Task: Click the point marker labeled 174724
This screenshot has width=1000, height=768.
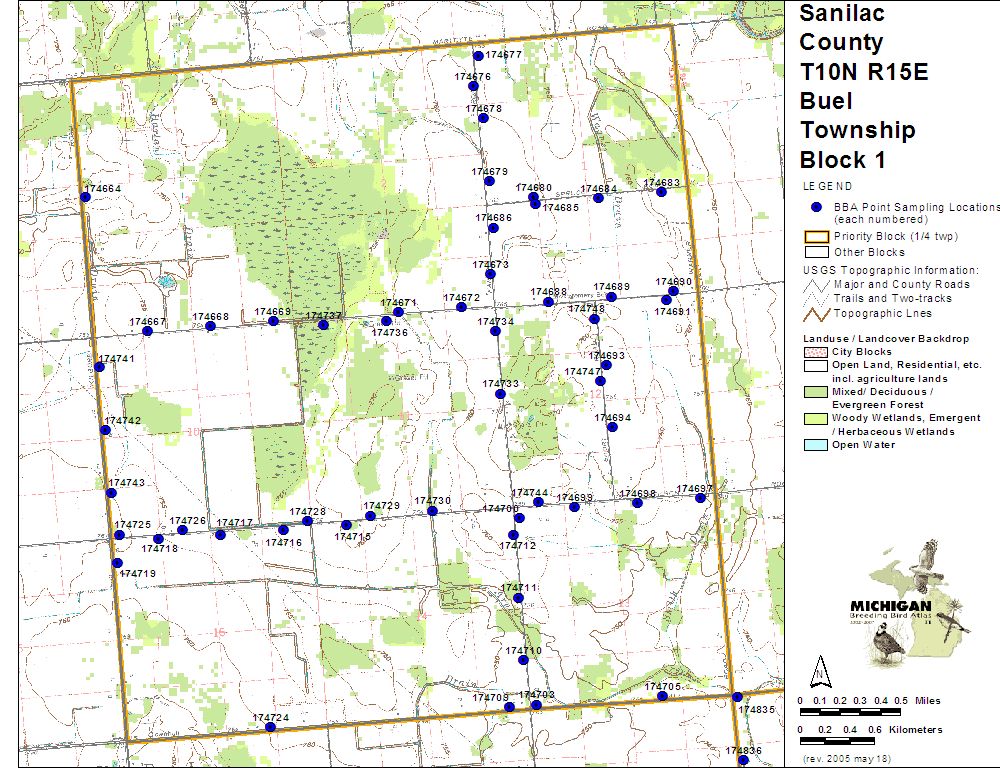Action: point(270,727)
